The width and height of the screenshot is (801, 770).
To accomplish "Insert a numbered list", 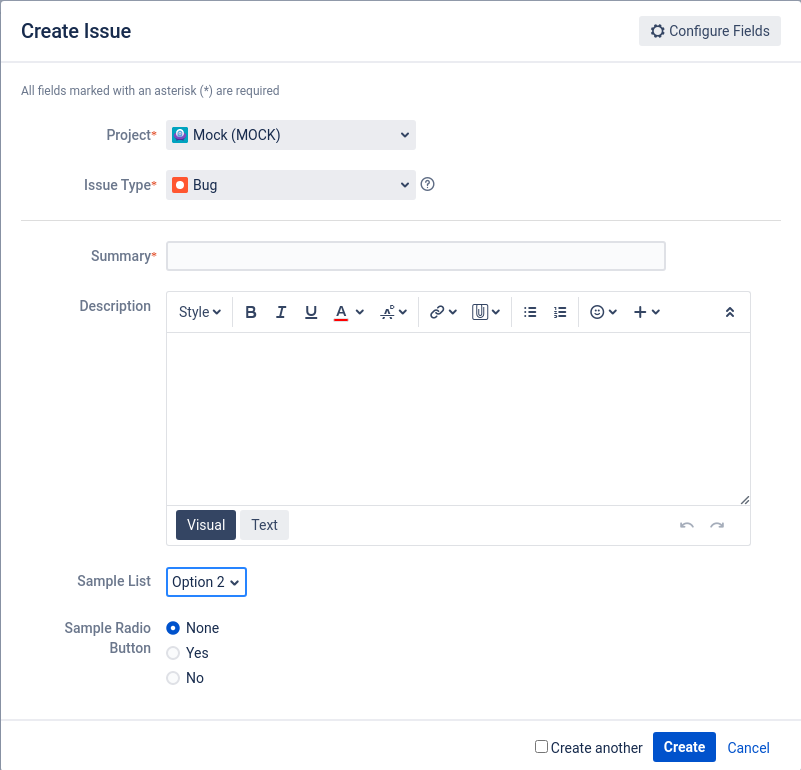I will (560, 312).
